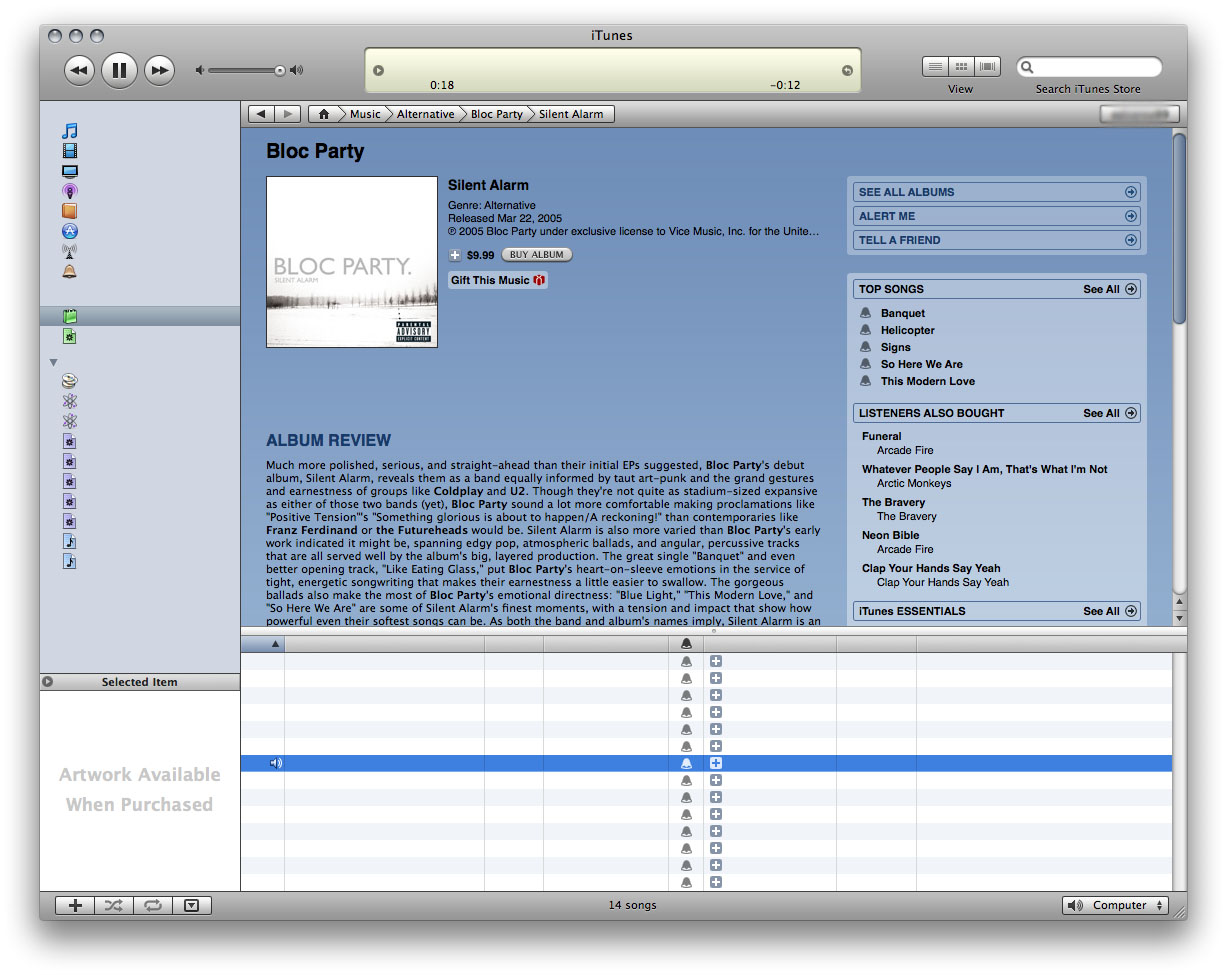Click the Selected Item panel arrow
This screenshot has height=975, width=1227.
[x=47, y=682]
